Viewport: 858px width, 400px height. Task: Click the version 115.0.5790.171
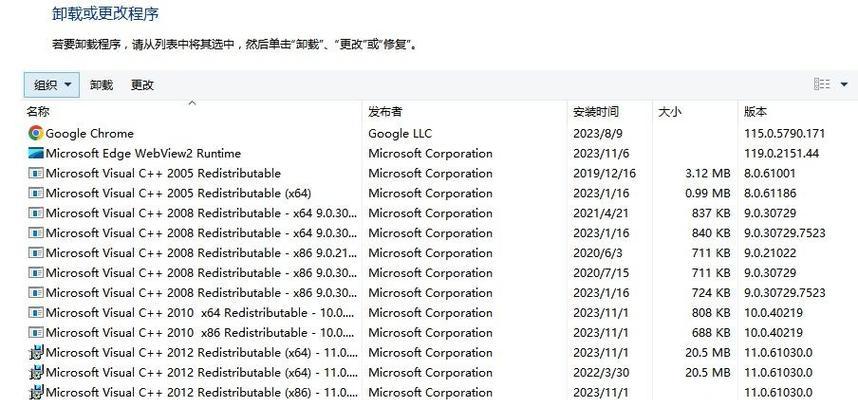click(784, 134)
